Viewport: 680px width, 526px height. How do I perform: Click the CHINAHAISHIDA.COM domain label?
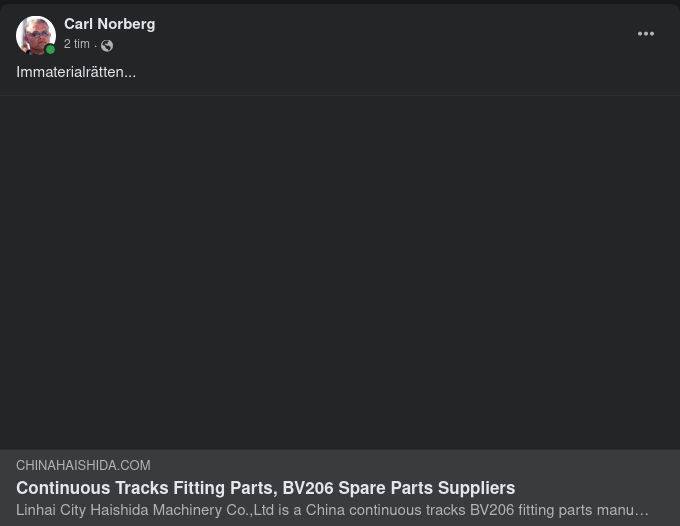click(83, 466)
